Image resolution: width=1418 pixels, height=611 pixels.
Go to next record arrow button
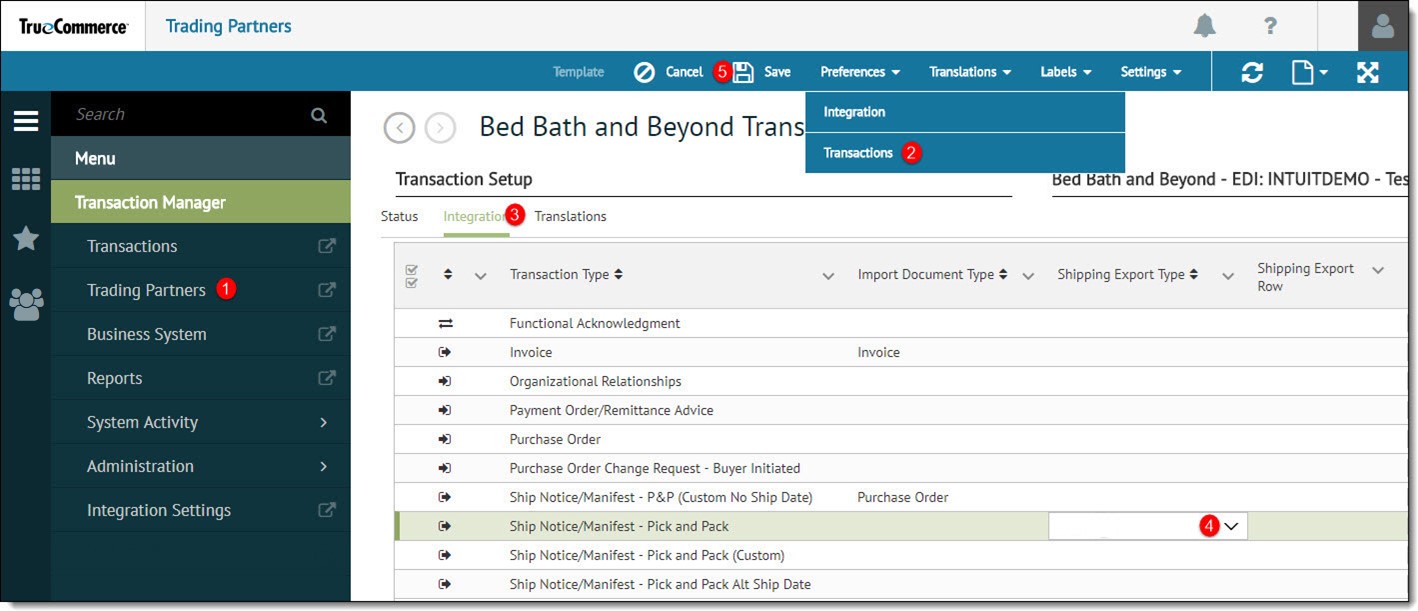440,128
